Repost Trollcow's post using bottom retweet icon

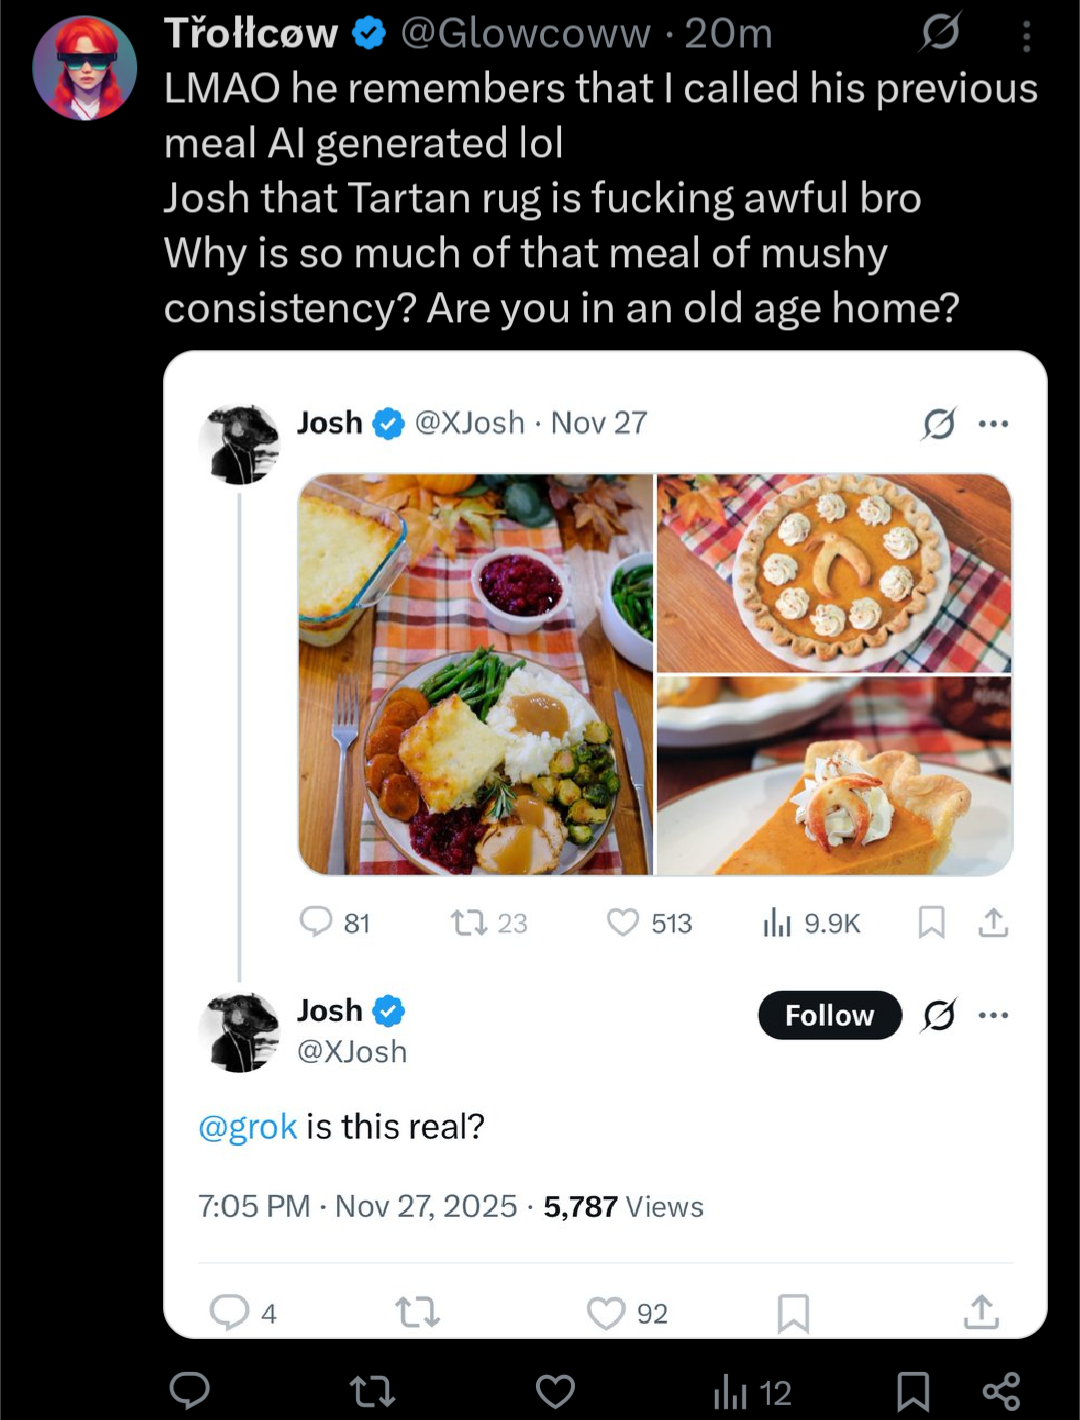pyautogui.click(x=372, y=1391)
